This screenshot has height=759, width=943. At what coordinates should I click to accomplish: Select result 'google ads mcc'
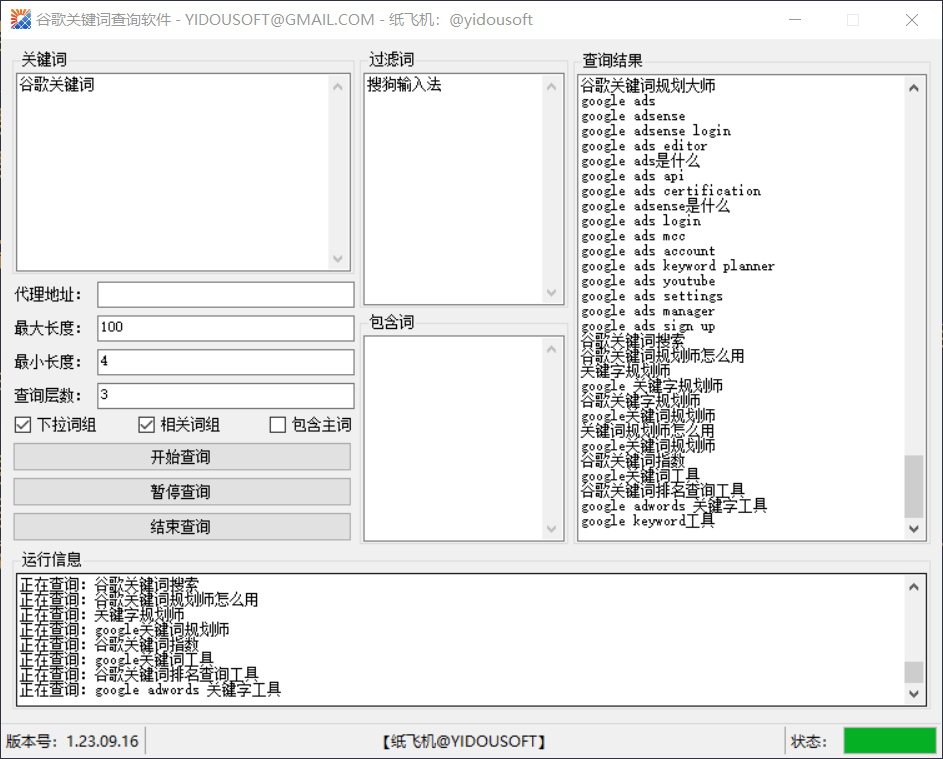coord(633,236)
